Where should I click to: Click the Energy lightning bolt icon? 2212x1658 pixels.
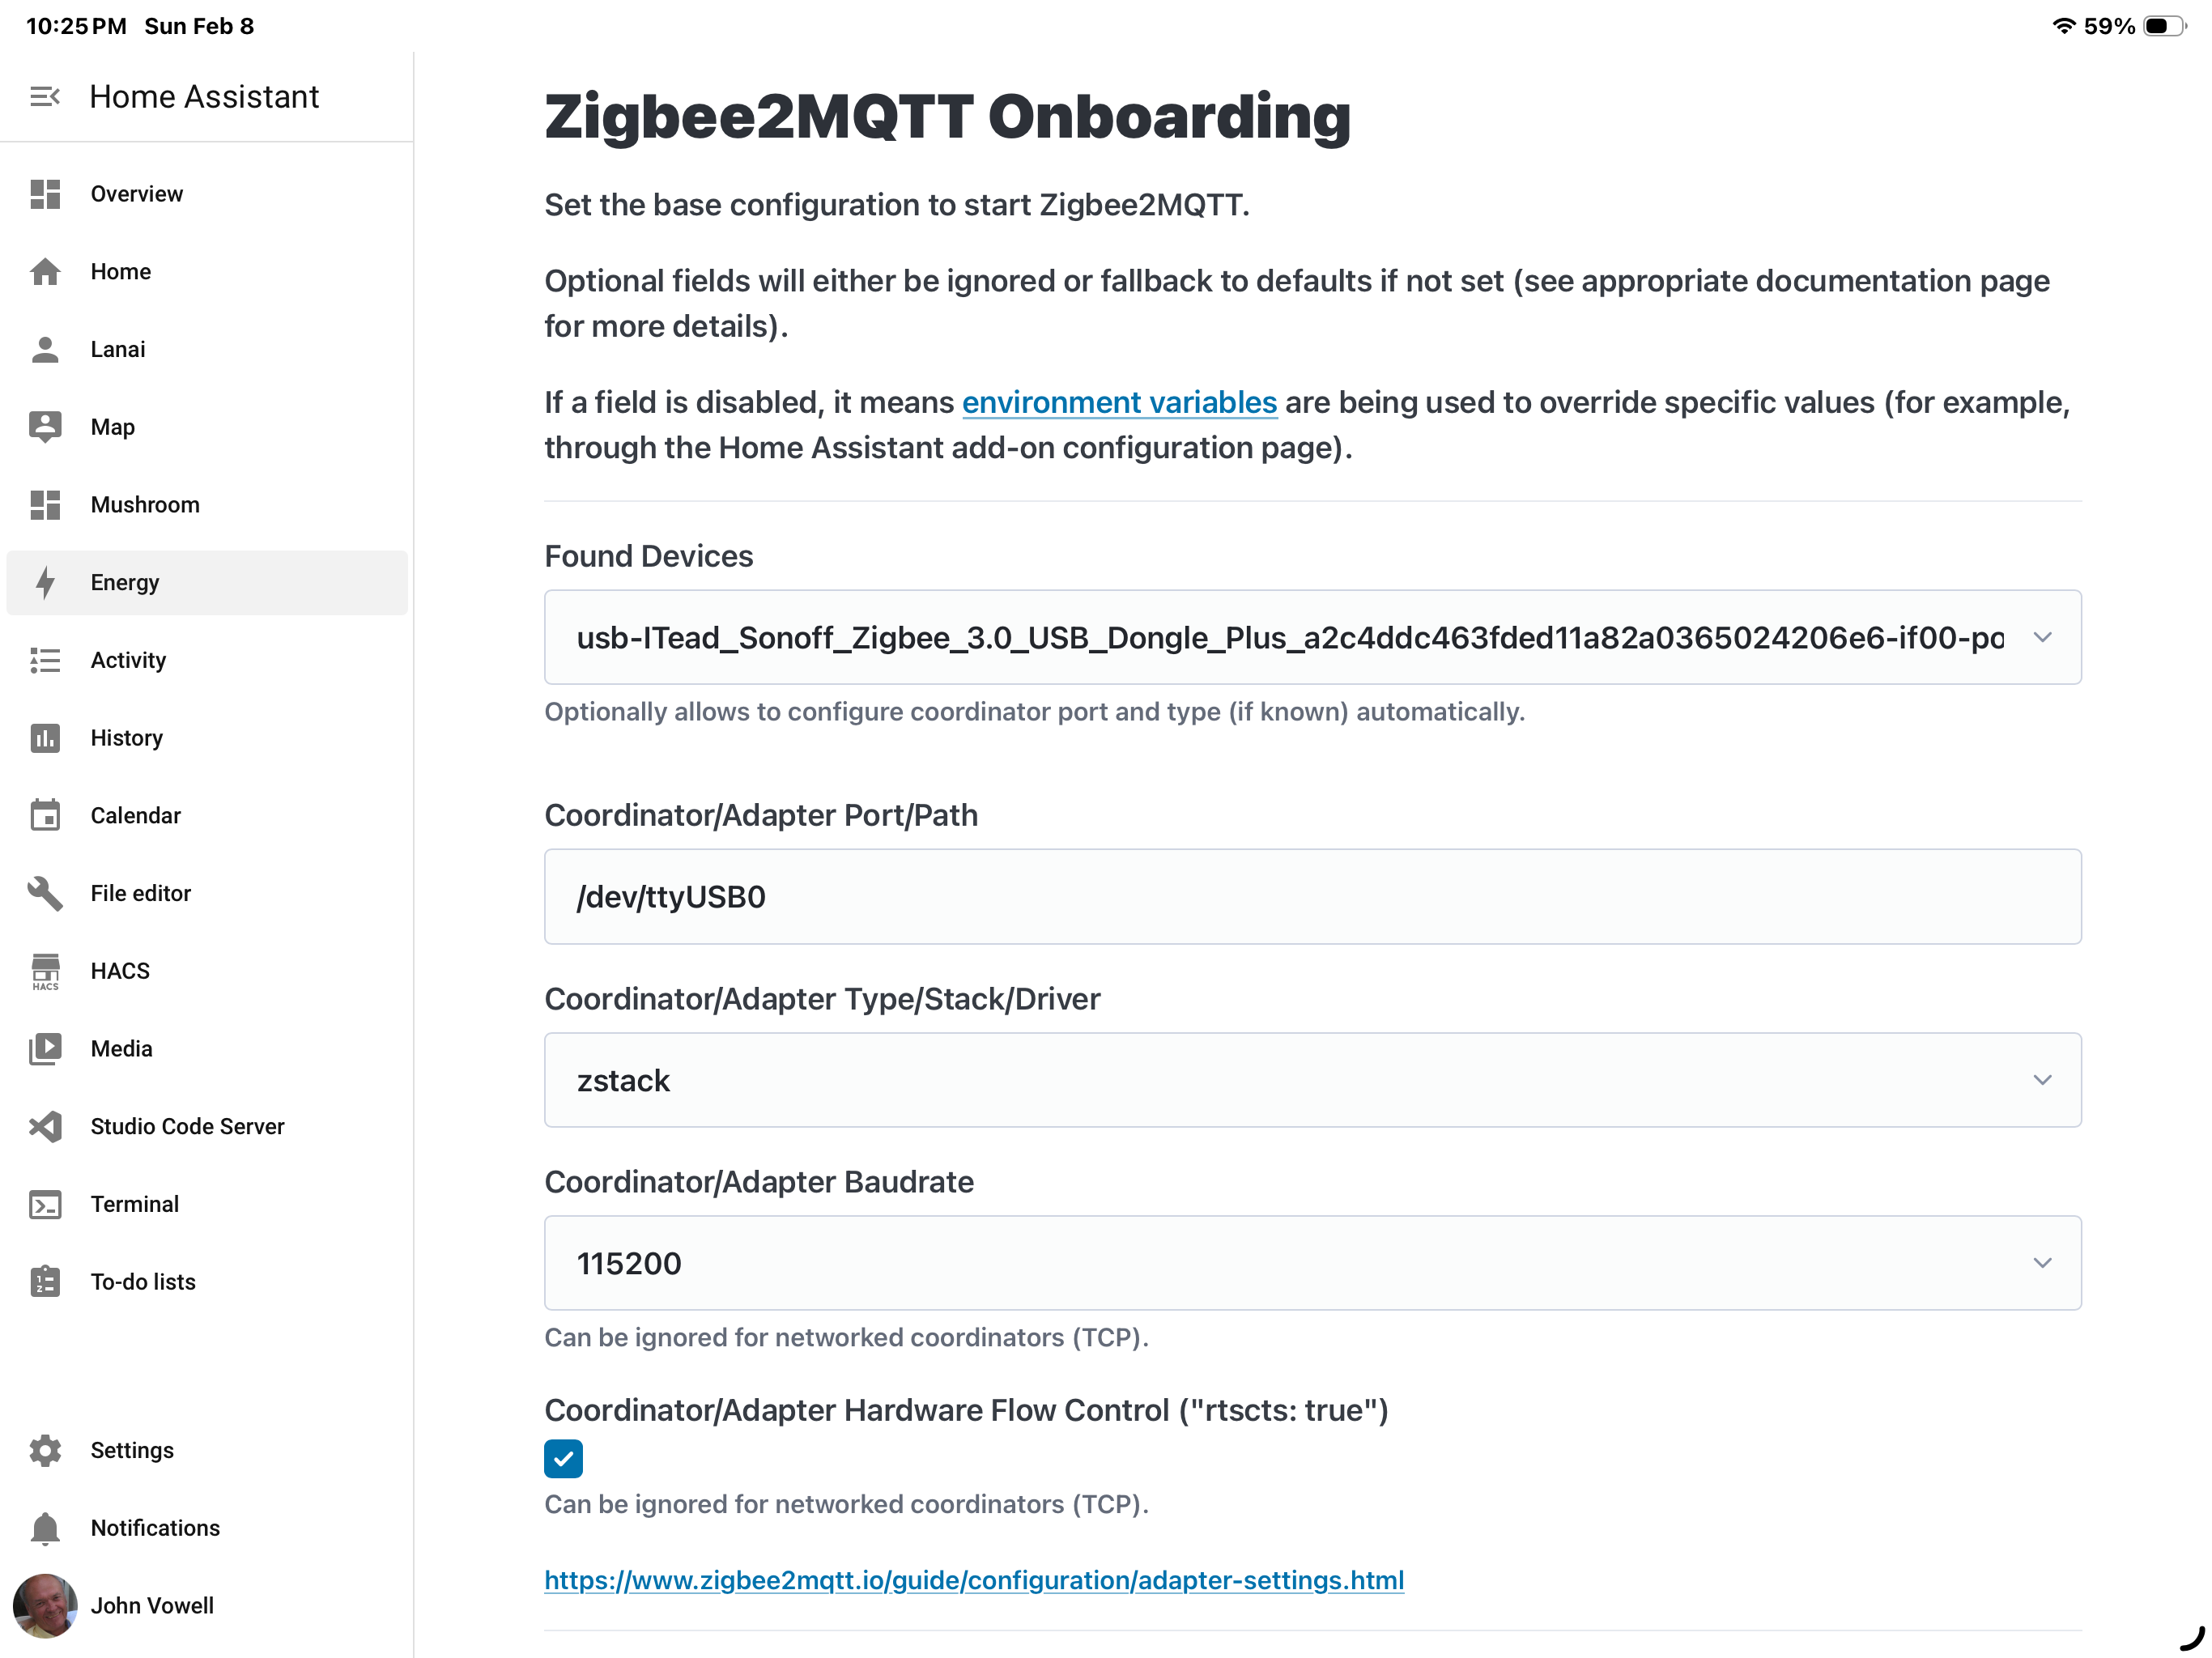[x=45, y=582]
